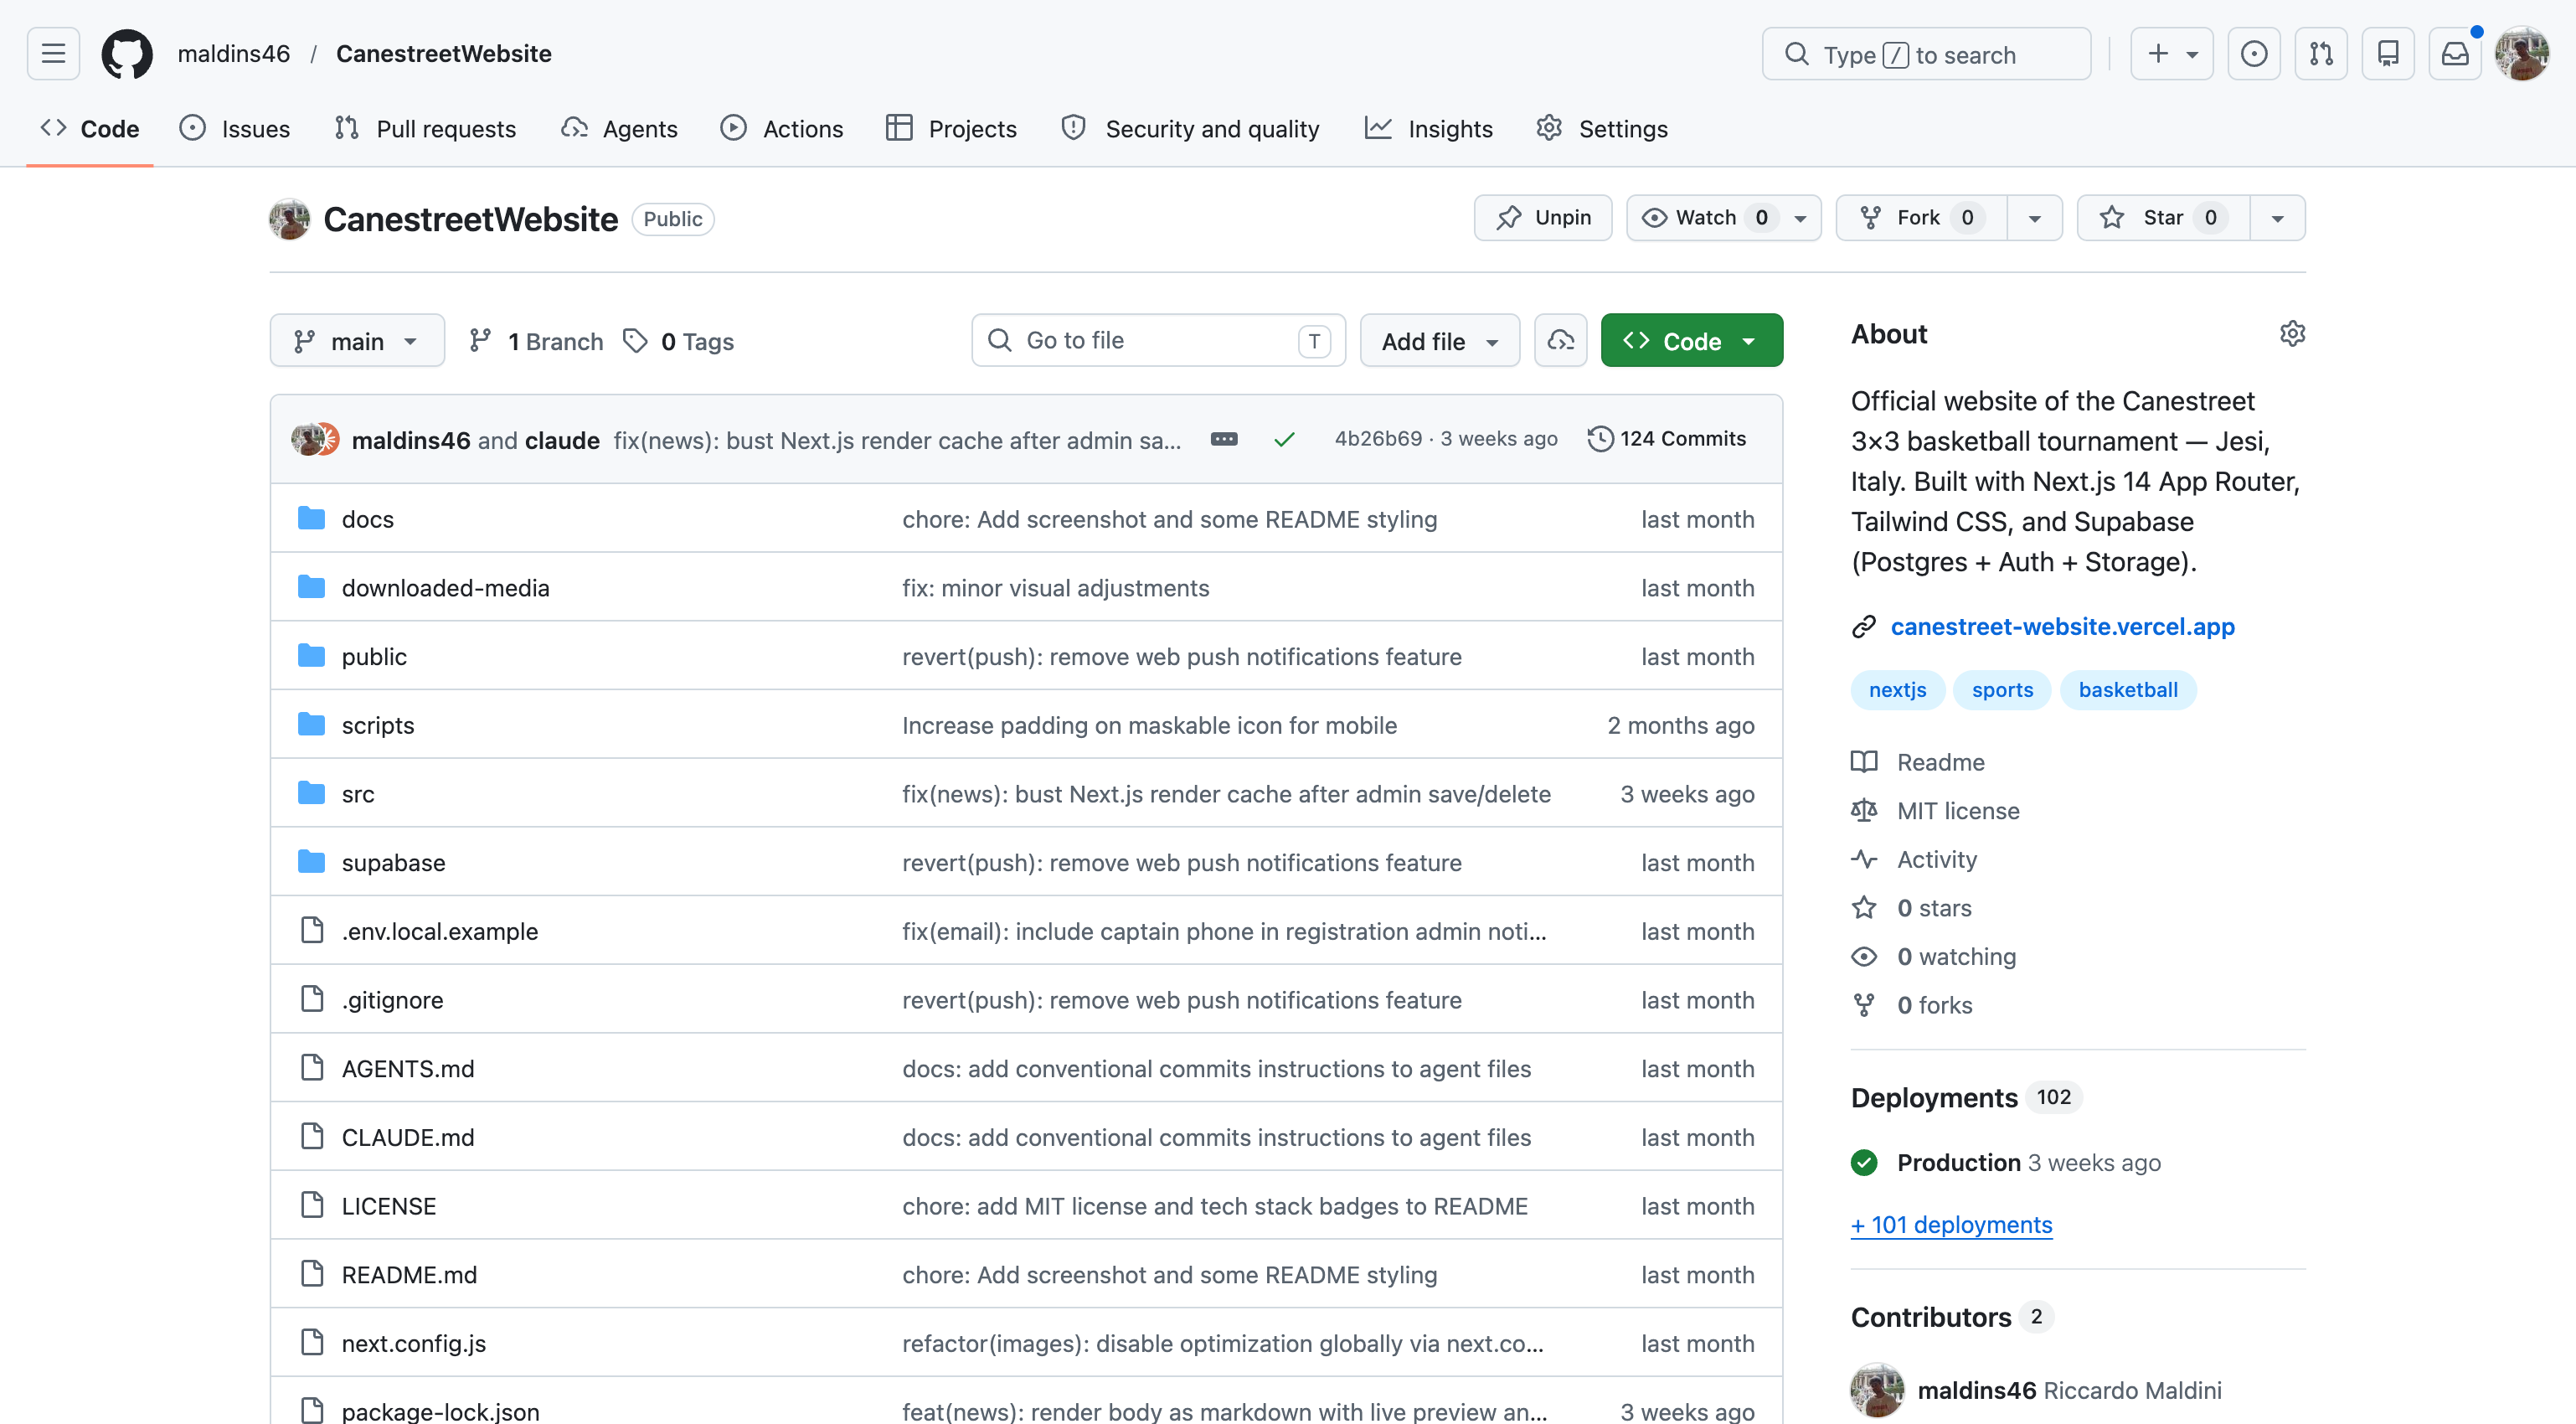
Task: Open the downloaded-media folder
Action: [445, 588]
